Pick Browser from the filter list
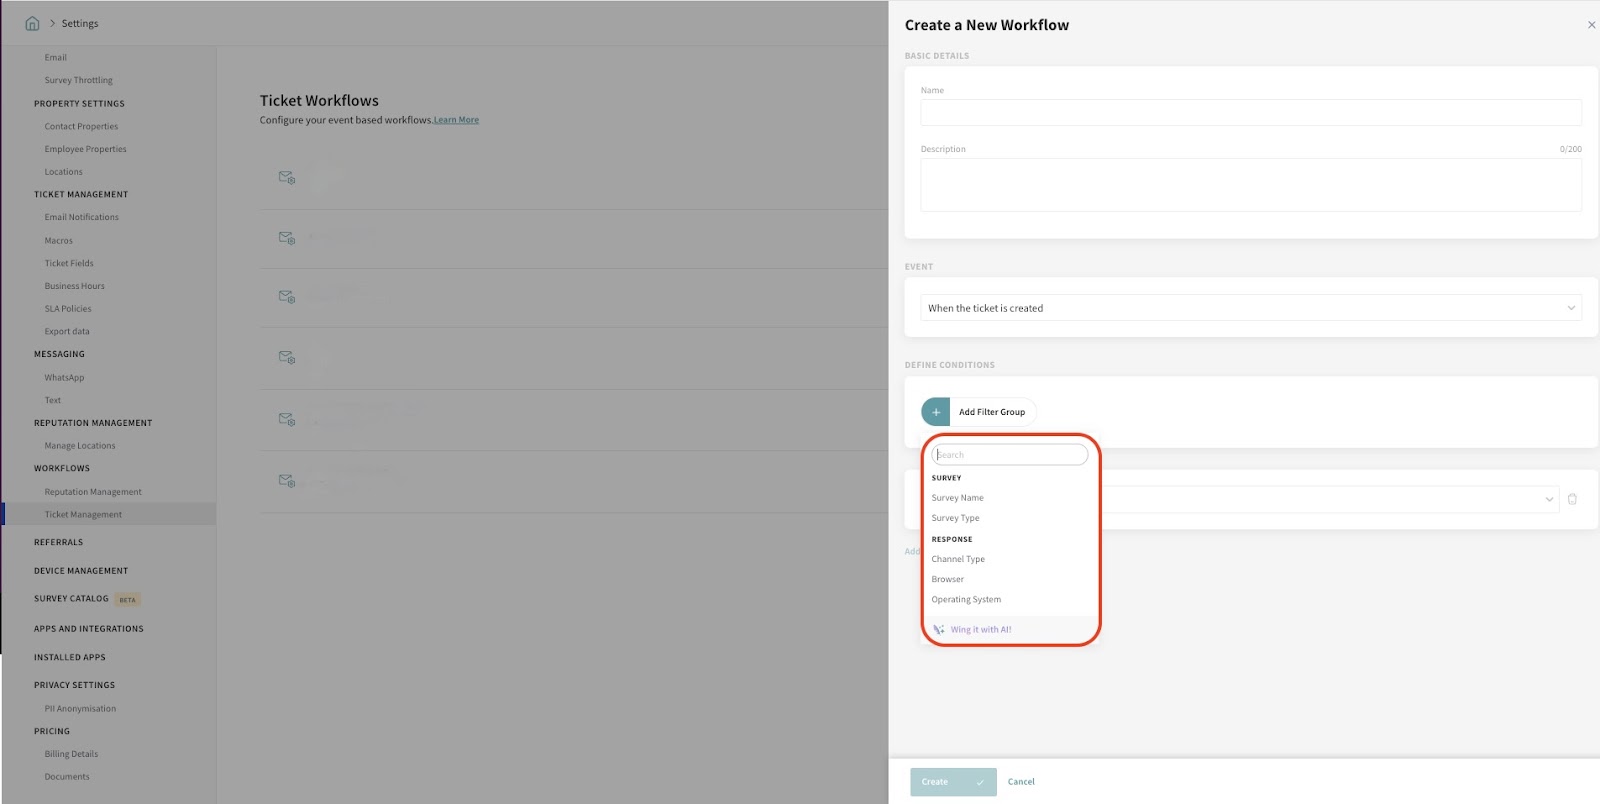The width and height of the screenshot is (1600, 804). [948, 579]
